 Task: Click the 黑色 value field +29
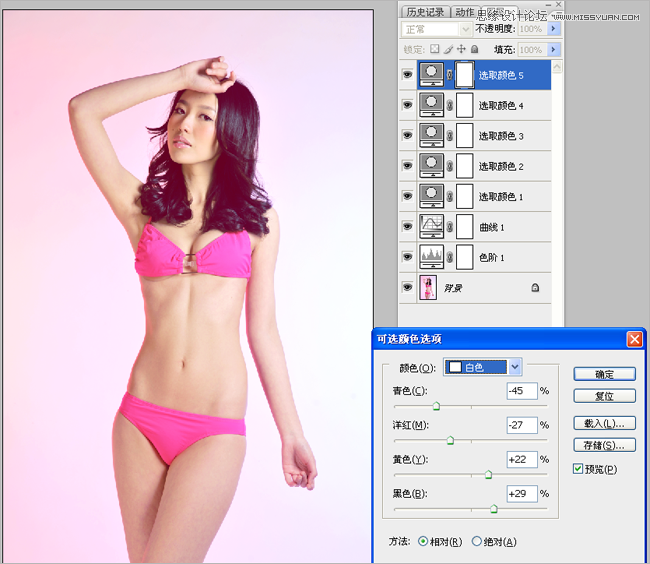[522, 494]
